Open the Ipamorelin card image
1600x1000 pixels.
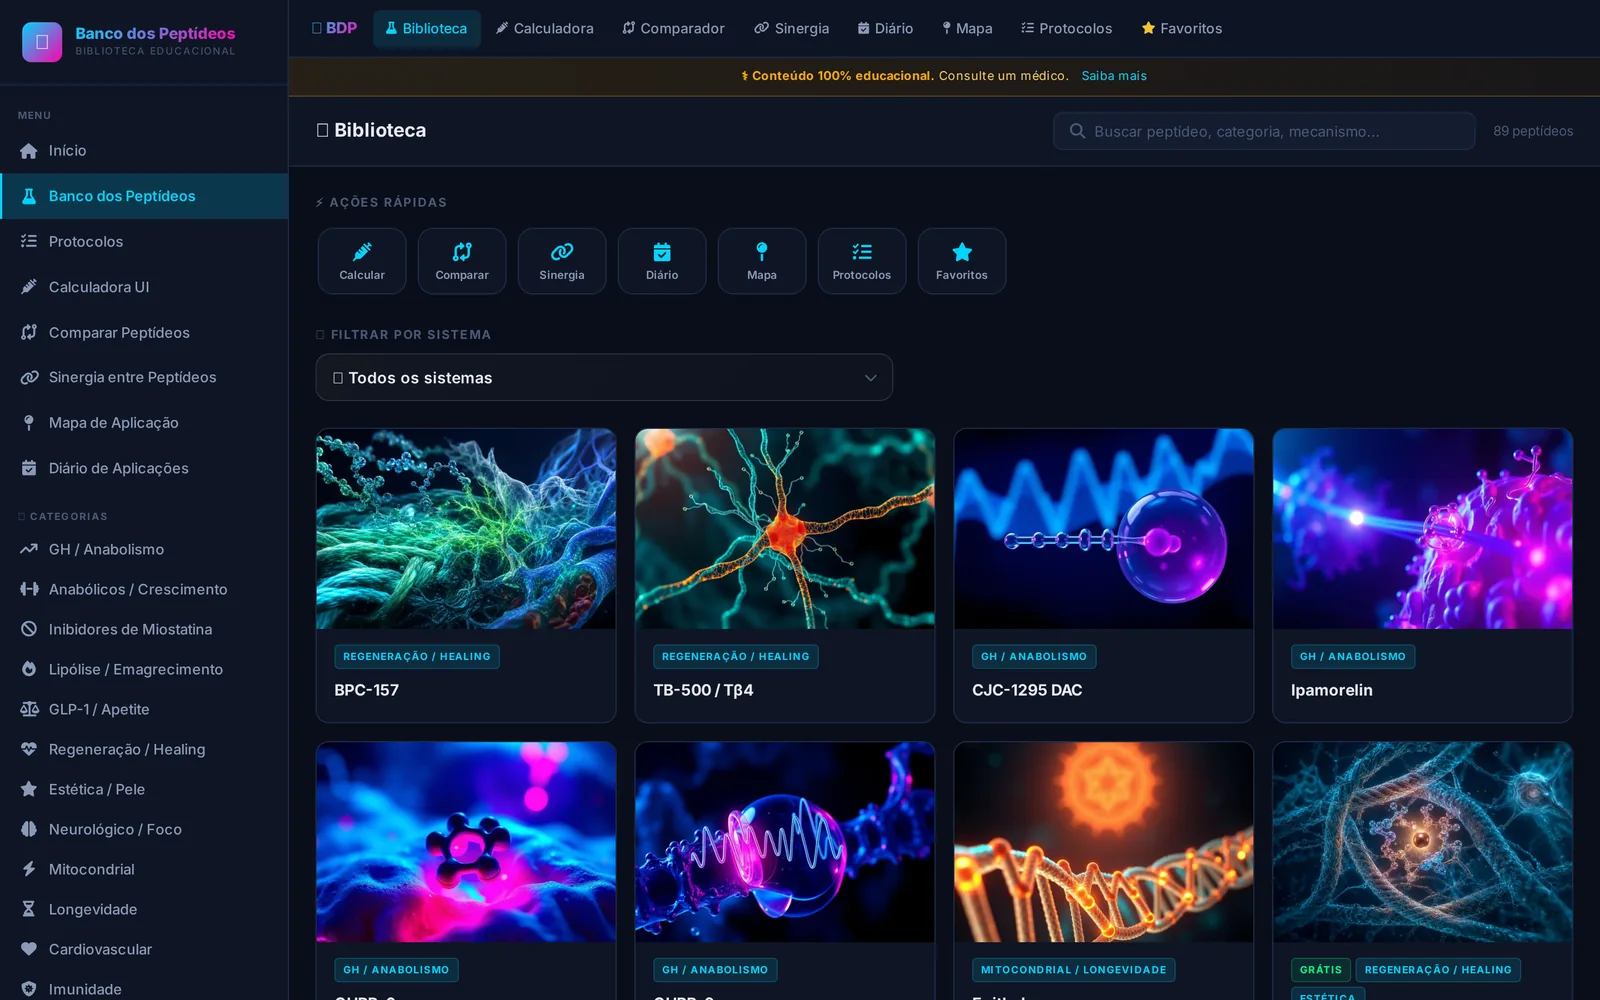pos(1423,529)
